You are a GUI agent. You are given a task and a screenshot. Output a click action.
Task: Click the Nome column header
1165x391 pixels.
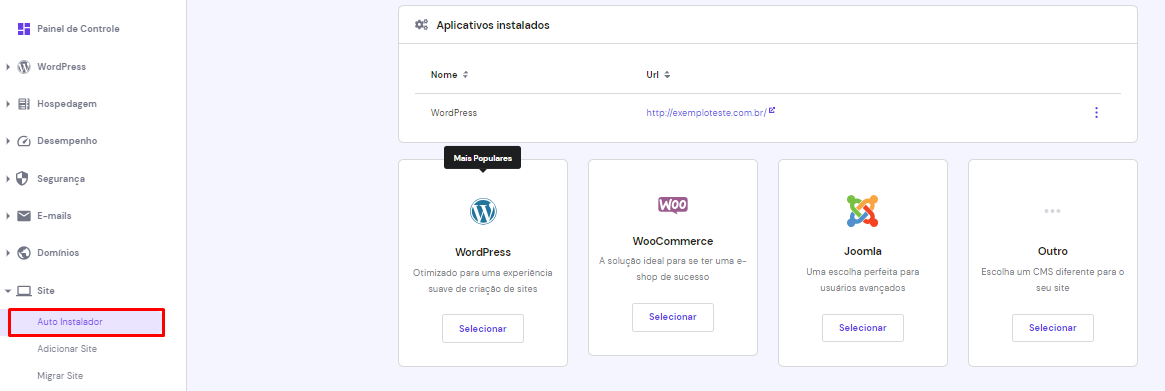tap(444, 74)
